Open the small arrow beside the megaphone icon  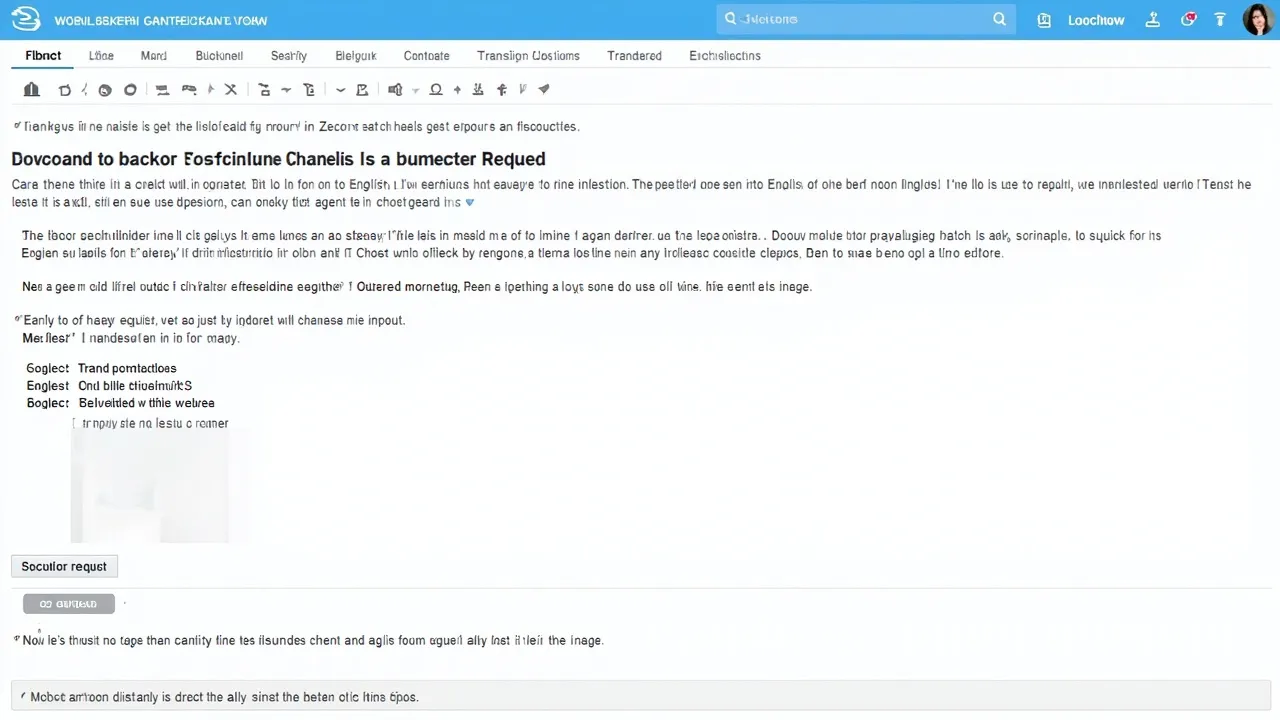[x=414, y=90]
